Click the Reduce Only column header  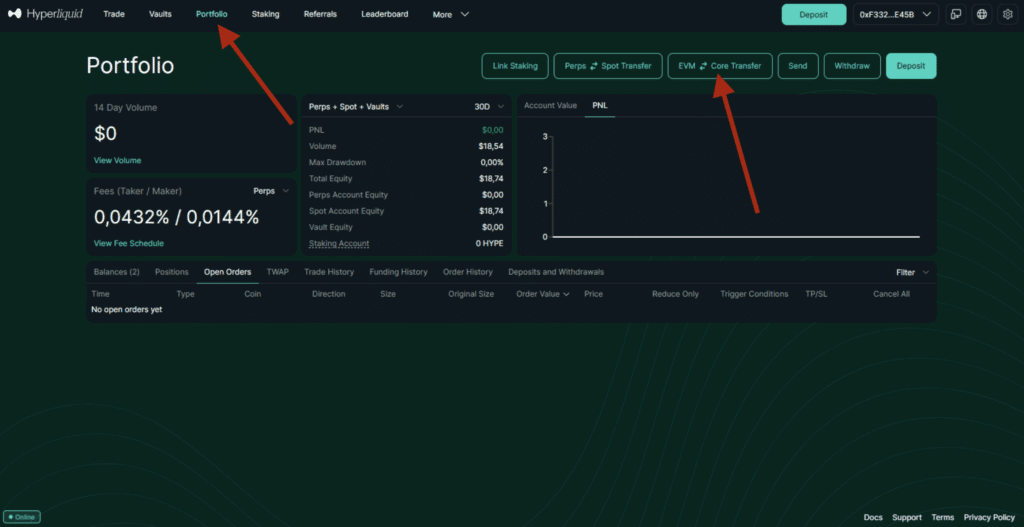tap(675, 294)
